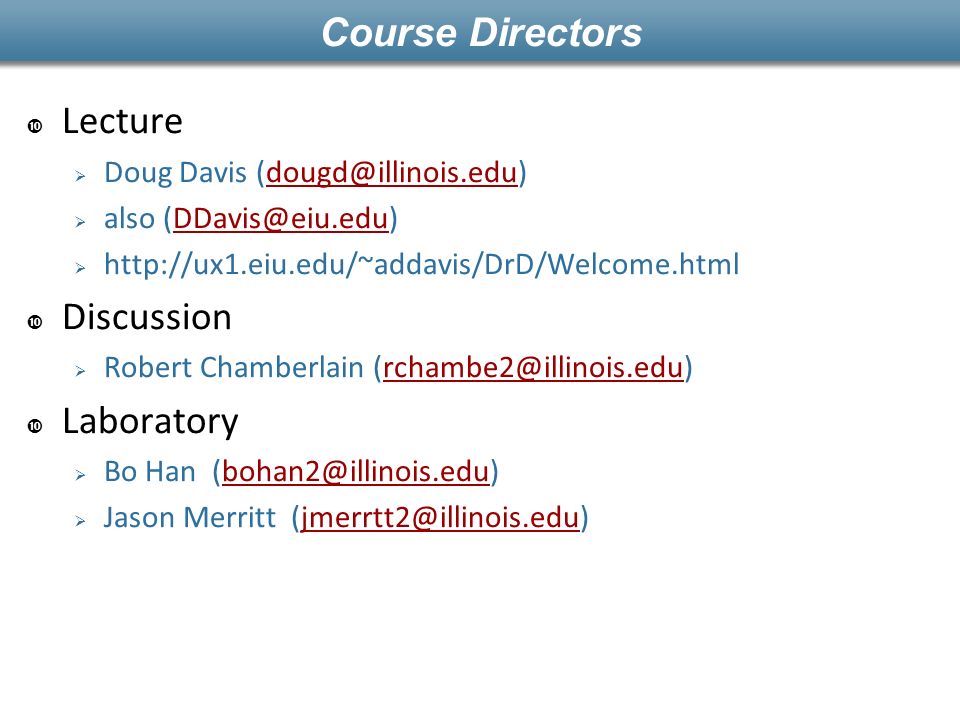This screenshot has width=960, height=720.
Task: Click the arrow bullet before 'also'
Action: coord(80,222)
